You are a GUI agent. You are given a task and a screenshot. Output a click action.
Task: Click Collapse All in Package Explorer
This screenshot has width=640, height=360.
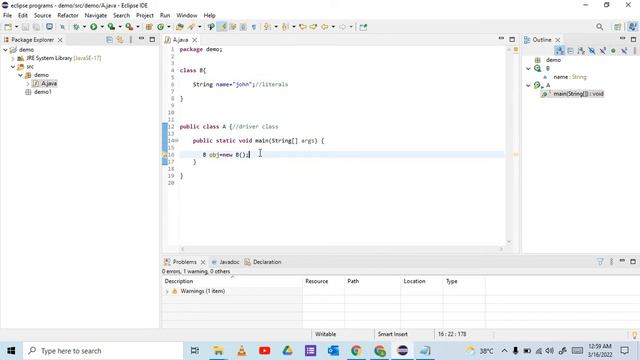point(109,40)
